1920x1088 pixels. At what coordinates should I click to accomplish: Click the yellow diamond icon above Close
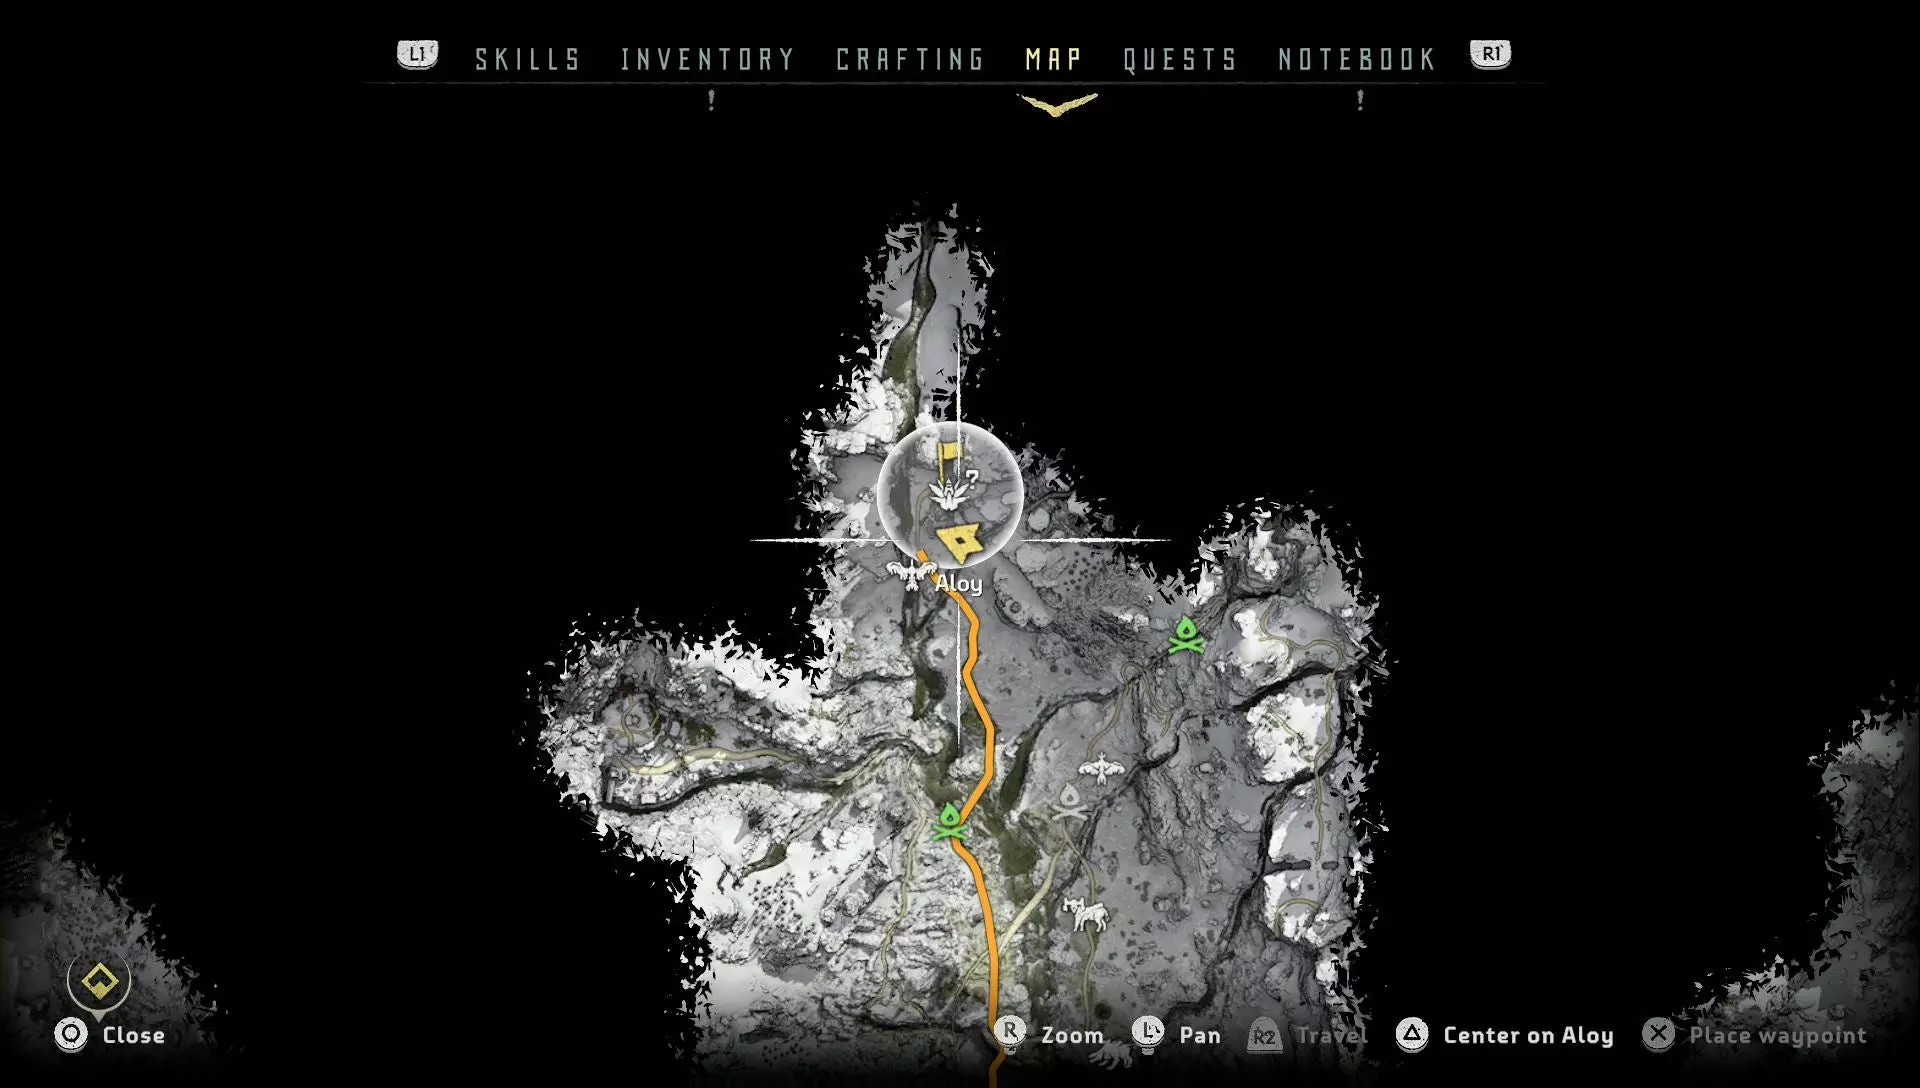pos(99,982)
